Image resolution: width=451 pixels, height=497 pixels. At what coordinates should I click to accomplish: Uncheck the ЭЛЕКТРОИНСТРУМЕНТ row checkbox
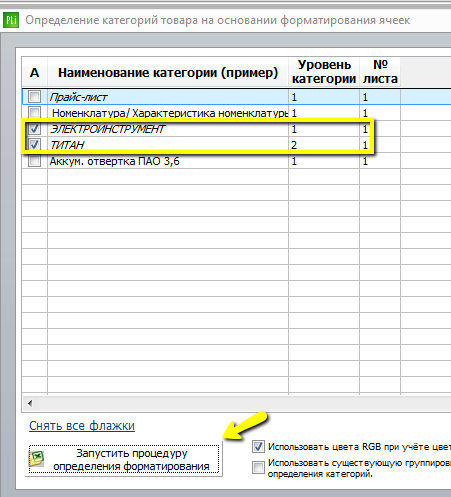click(35, 128)
